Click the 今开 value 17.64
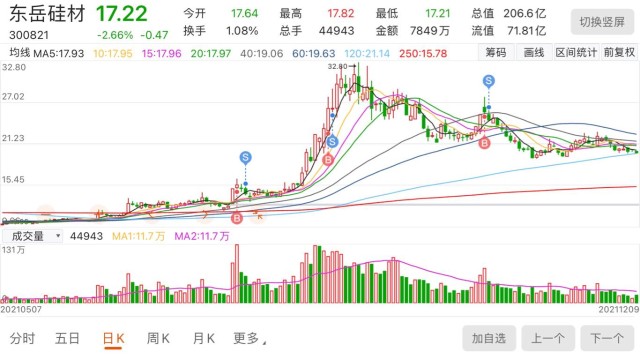The image size is (640, 360). 244,13
